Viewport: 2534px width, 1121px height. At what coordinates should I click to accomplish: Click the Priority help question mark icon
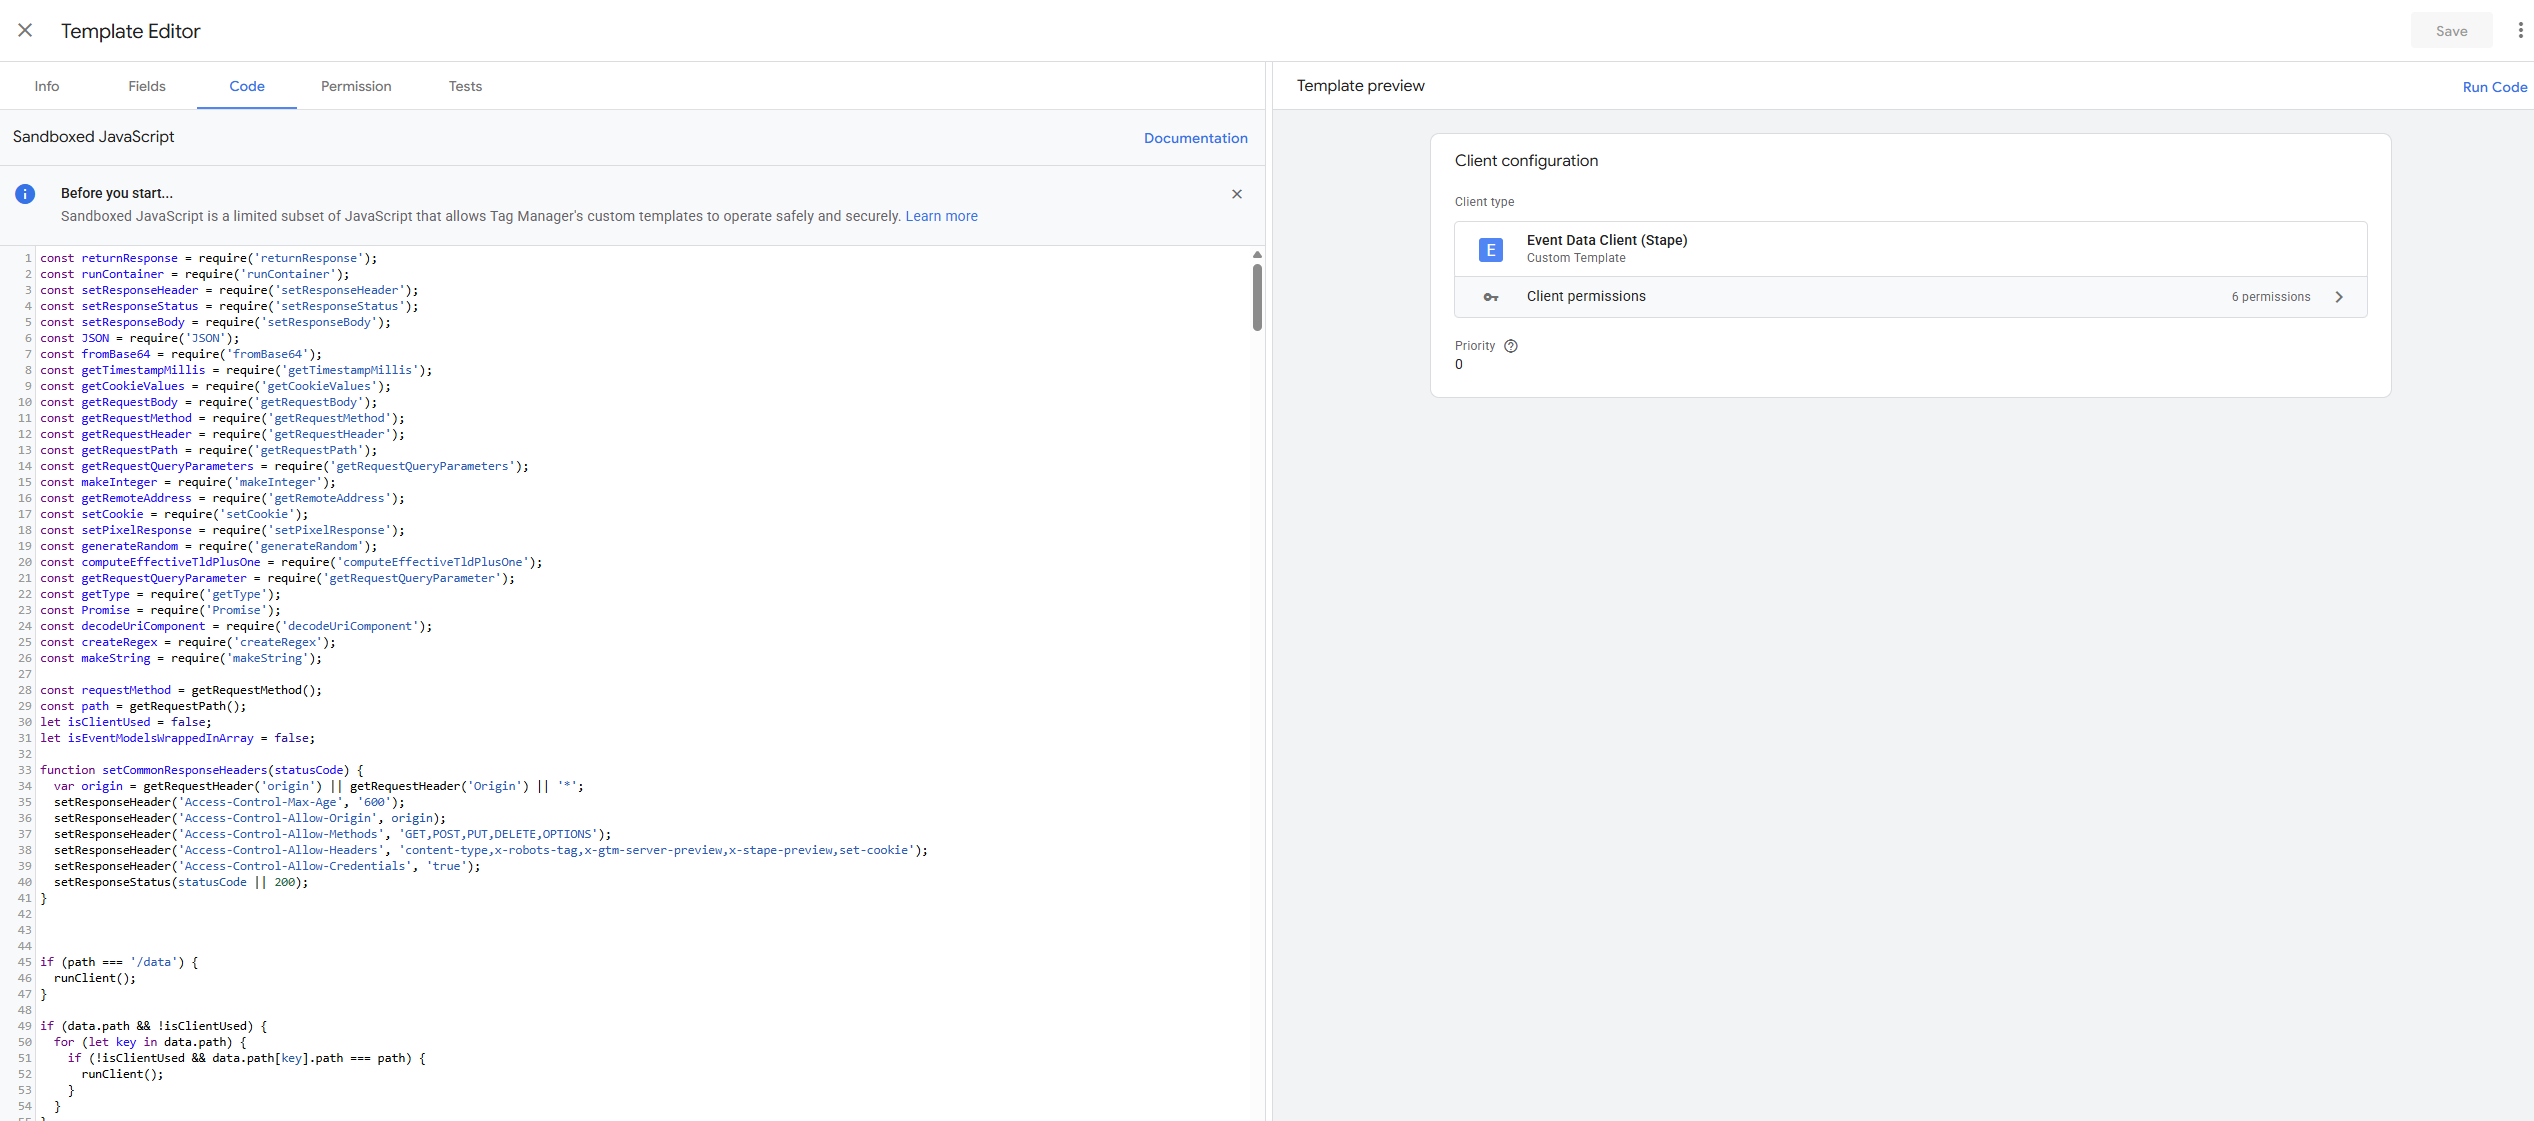click(1511, 346)
